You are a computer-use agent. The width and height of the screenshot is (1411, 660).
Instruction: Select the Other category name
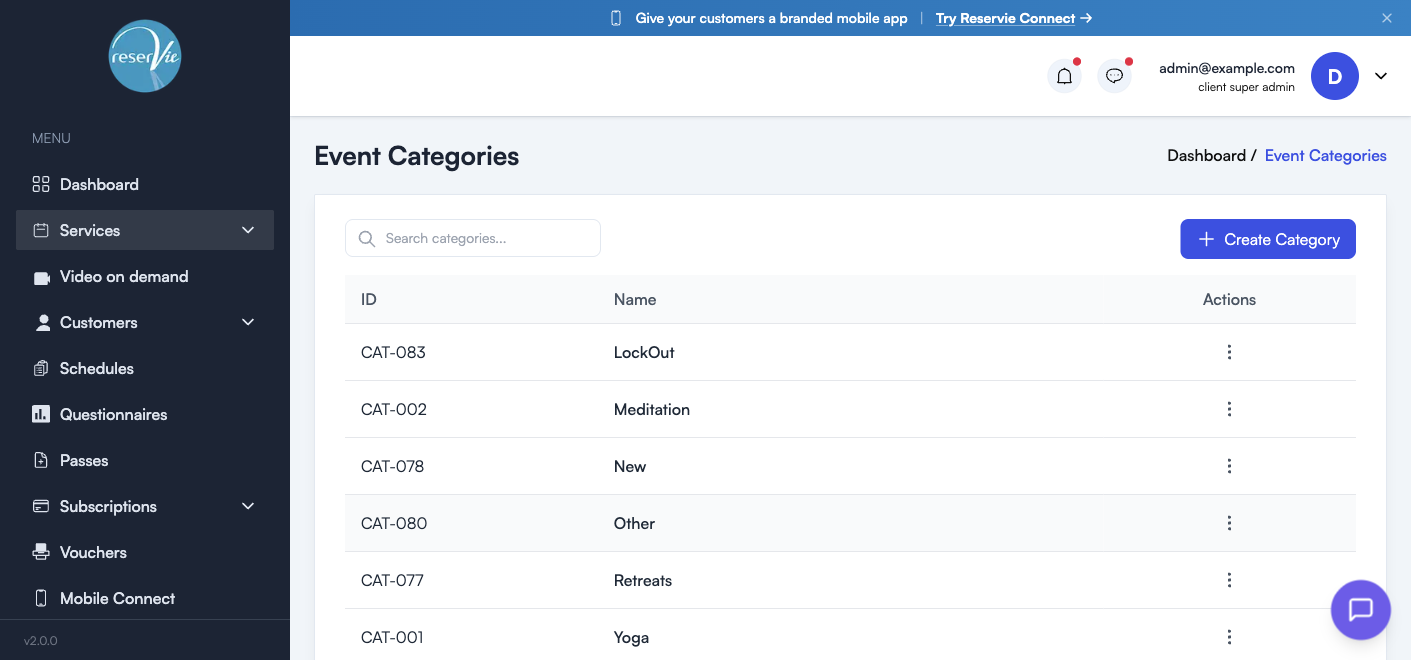(x=634, y=523)
